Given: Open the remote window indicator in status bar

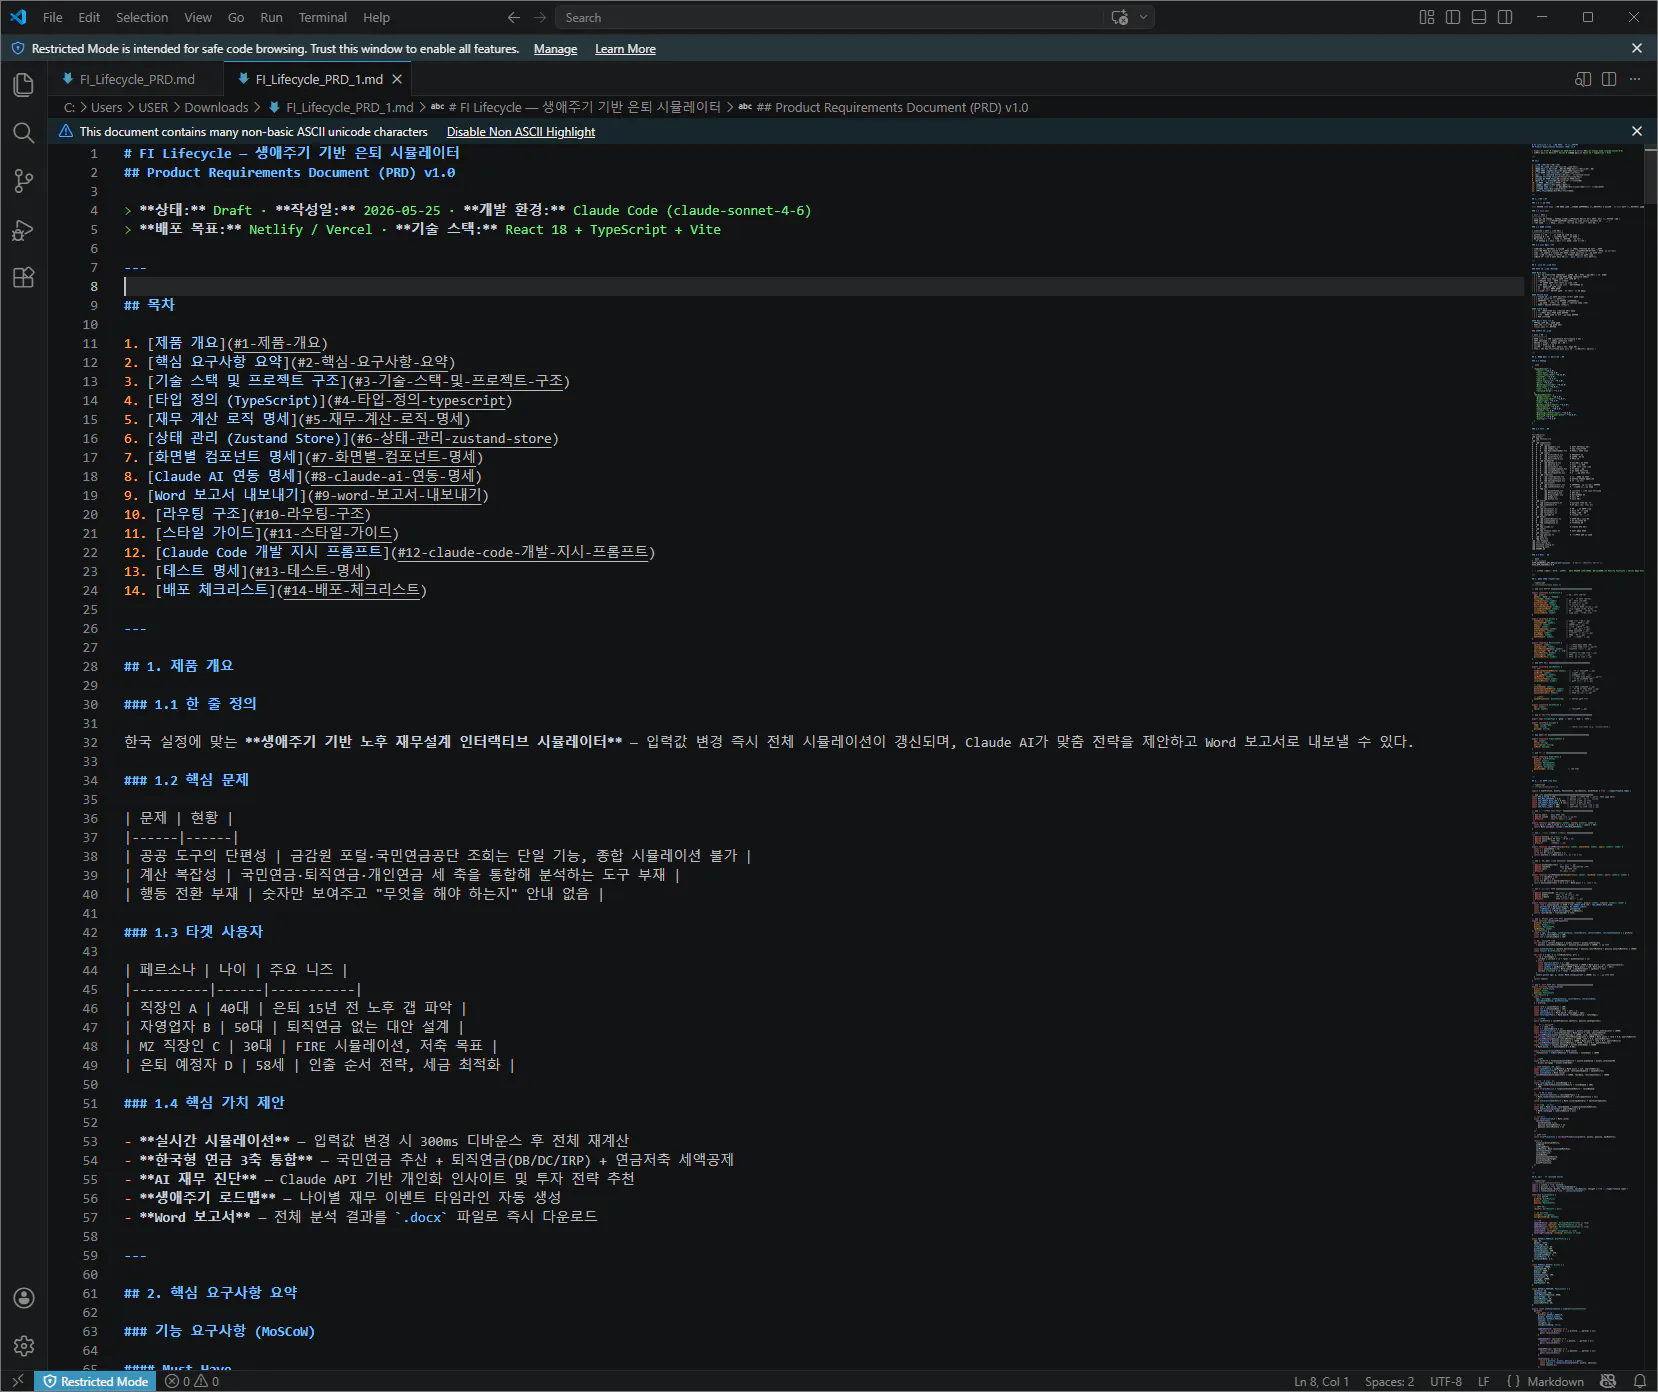Looking at the screenshot, I should pos(17,1381).
